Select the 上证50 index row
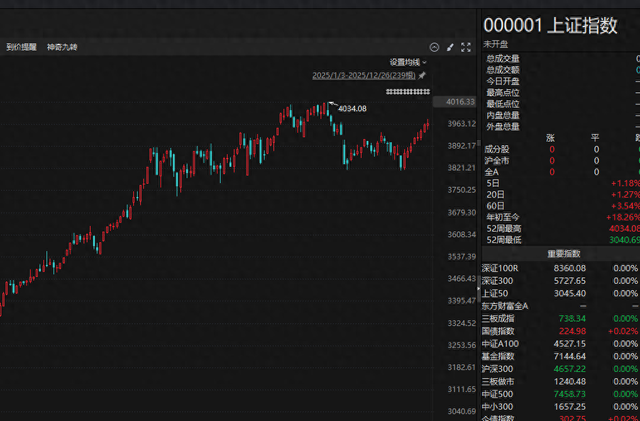The height and width of the screenshot is (421, 640). click(501, 293)
